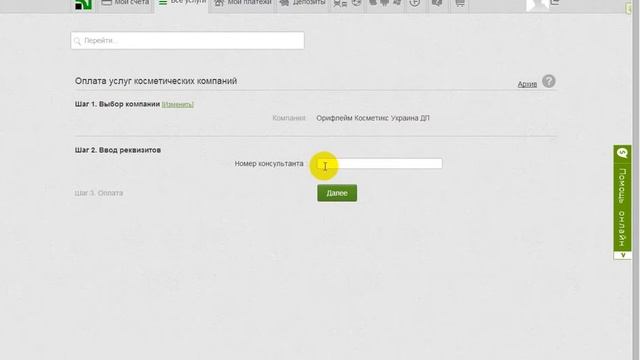The width and height of the screenshot is (640, 360).
Task: Collapse help panel with the down arrow
Action: point(623,255)
